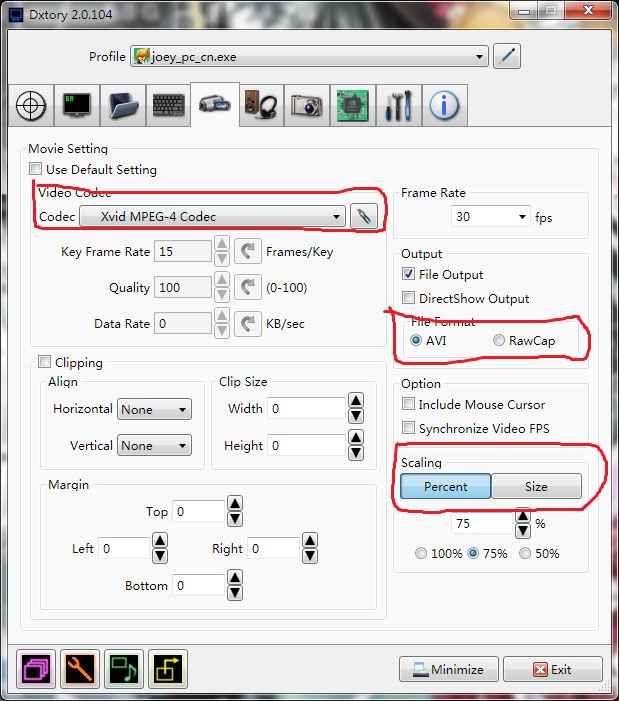
Task: Uncheck the File Output checkbox
Action: (408, 274)
